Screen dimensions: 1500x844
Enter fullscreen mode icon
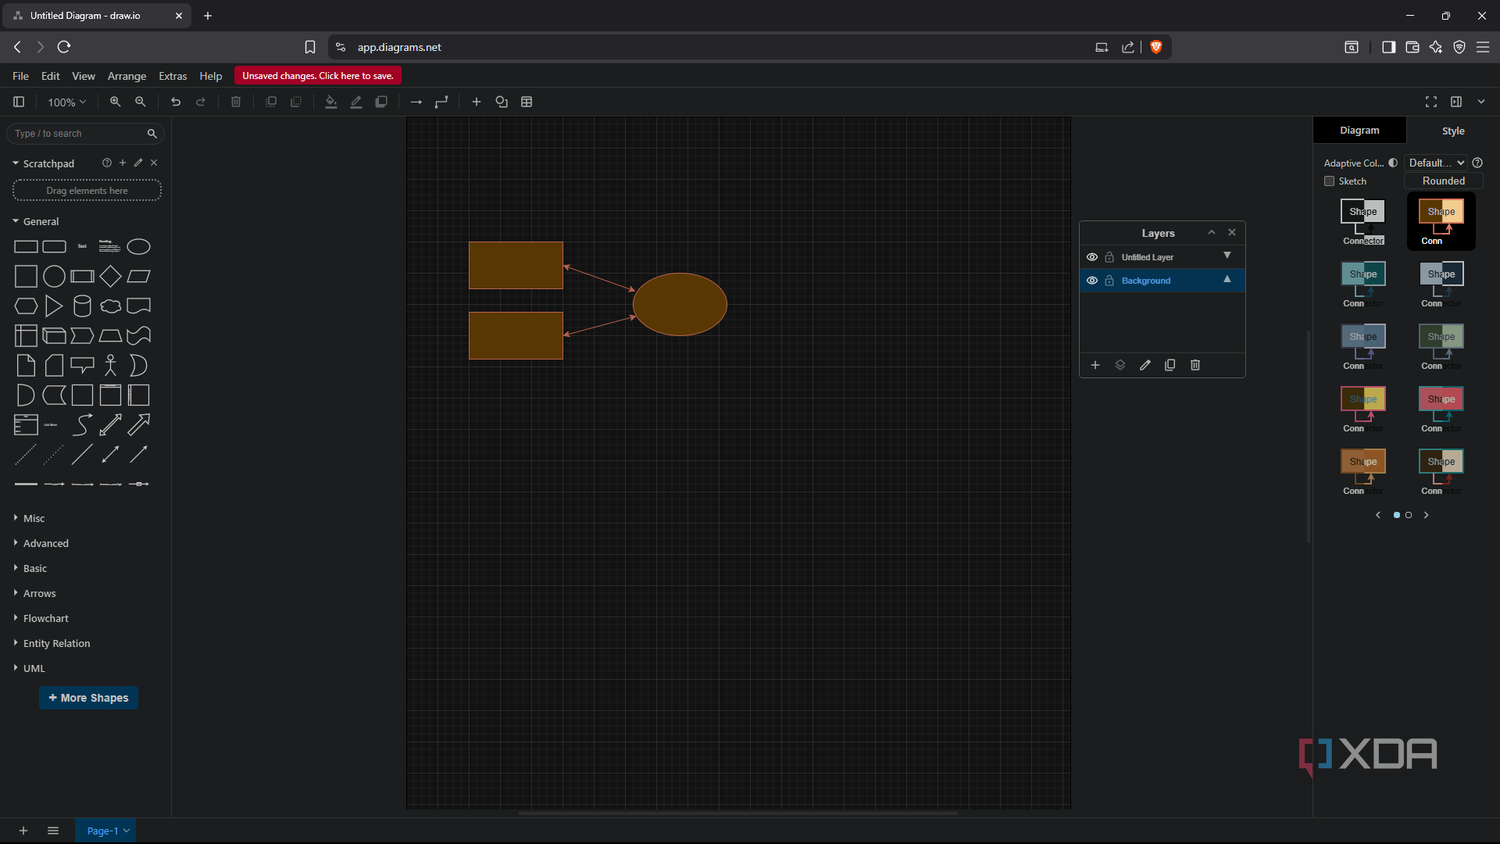[1431, 102]
